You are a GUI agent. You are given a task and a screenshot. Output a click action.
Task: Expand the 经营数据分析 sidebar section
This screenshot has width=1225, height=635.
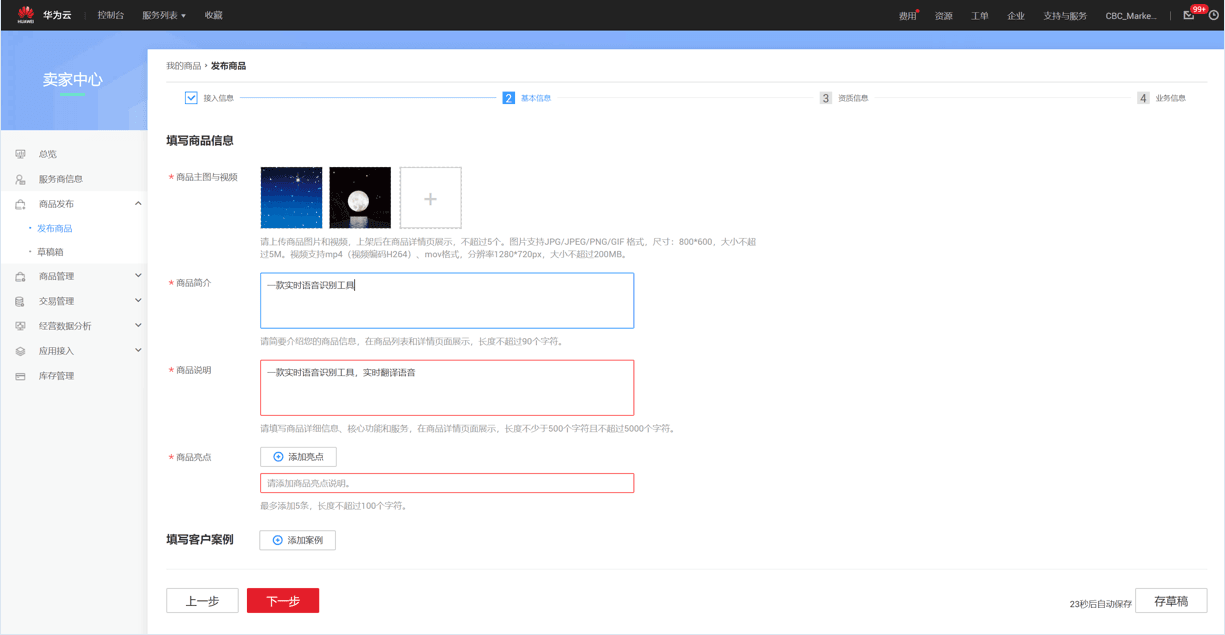[138, 326]
